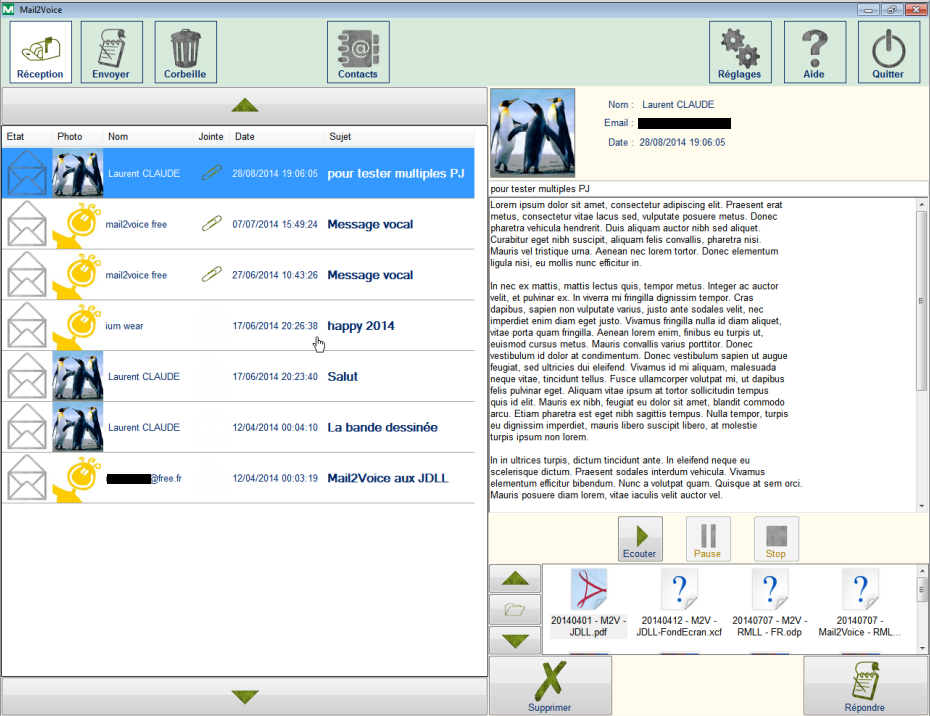Open the attachments folder button
This screenshot has height=716, width=930.
tap(515, 609)
